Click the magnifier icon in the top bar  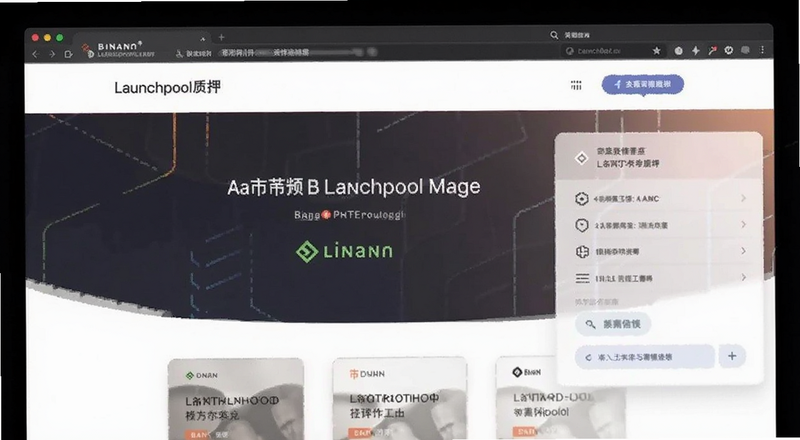554,35
